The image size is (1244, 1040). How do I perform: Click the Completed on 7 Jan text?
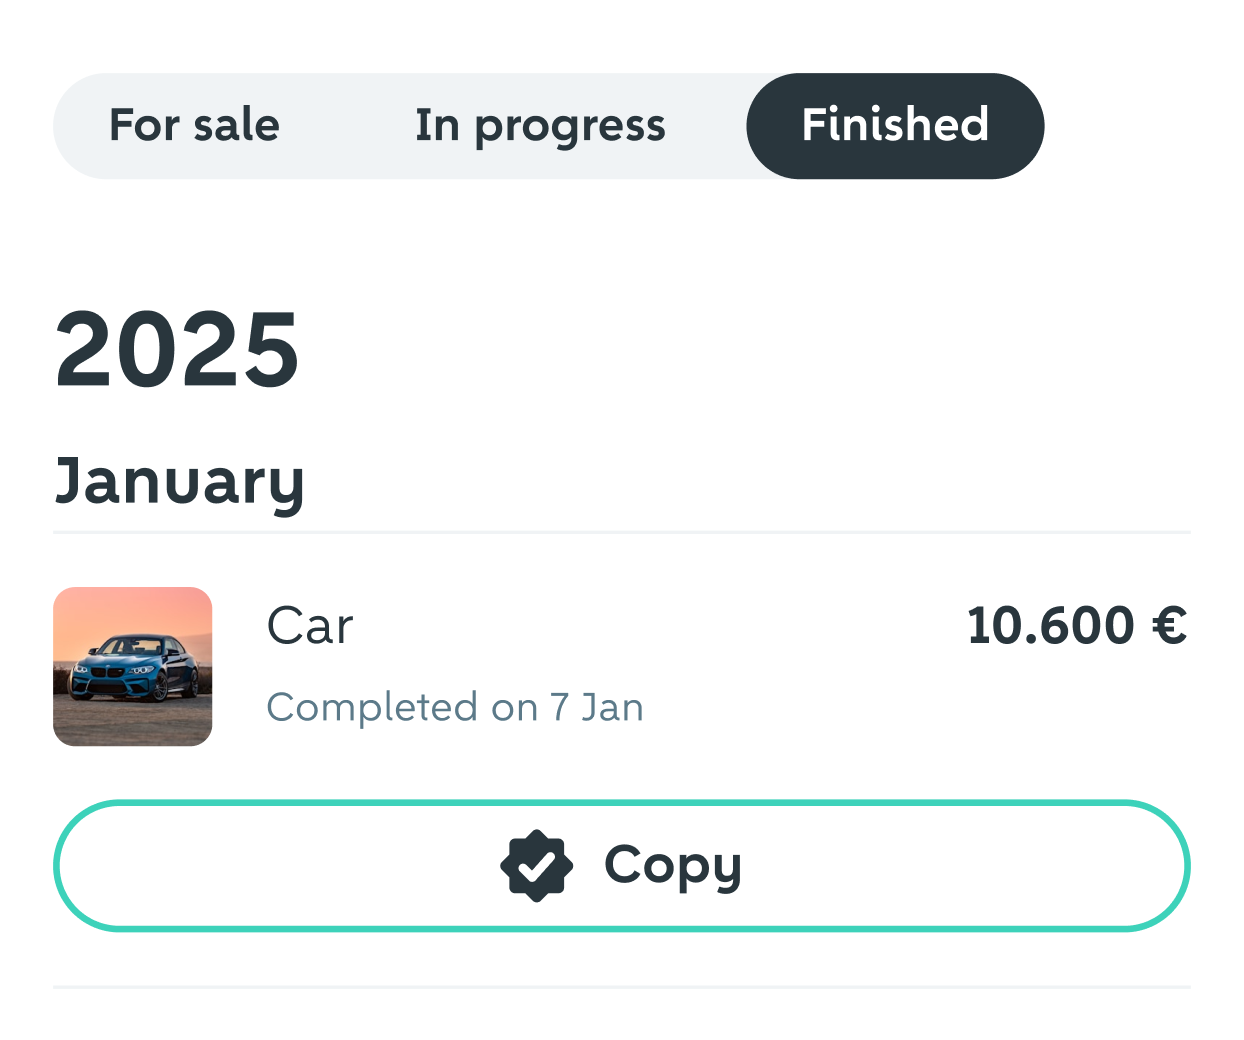[x=455, y=708]
